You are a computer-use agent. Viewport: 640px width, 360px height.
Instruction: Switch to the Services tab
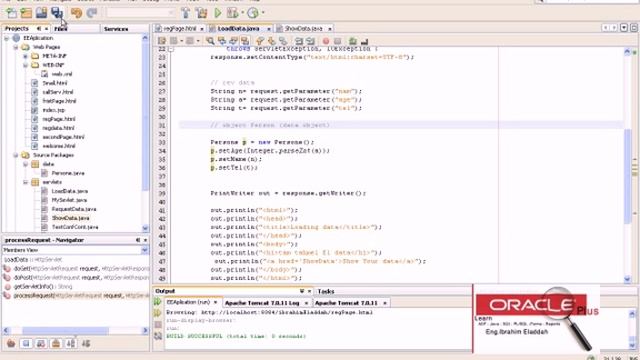click(x=116, y=29)
